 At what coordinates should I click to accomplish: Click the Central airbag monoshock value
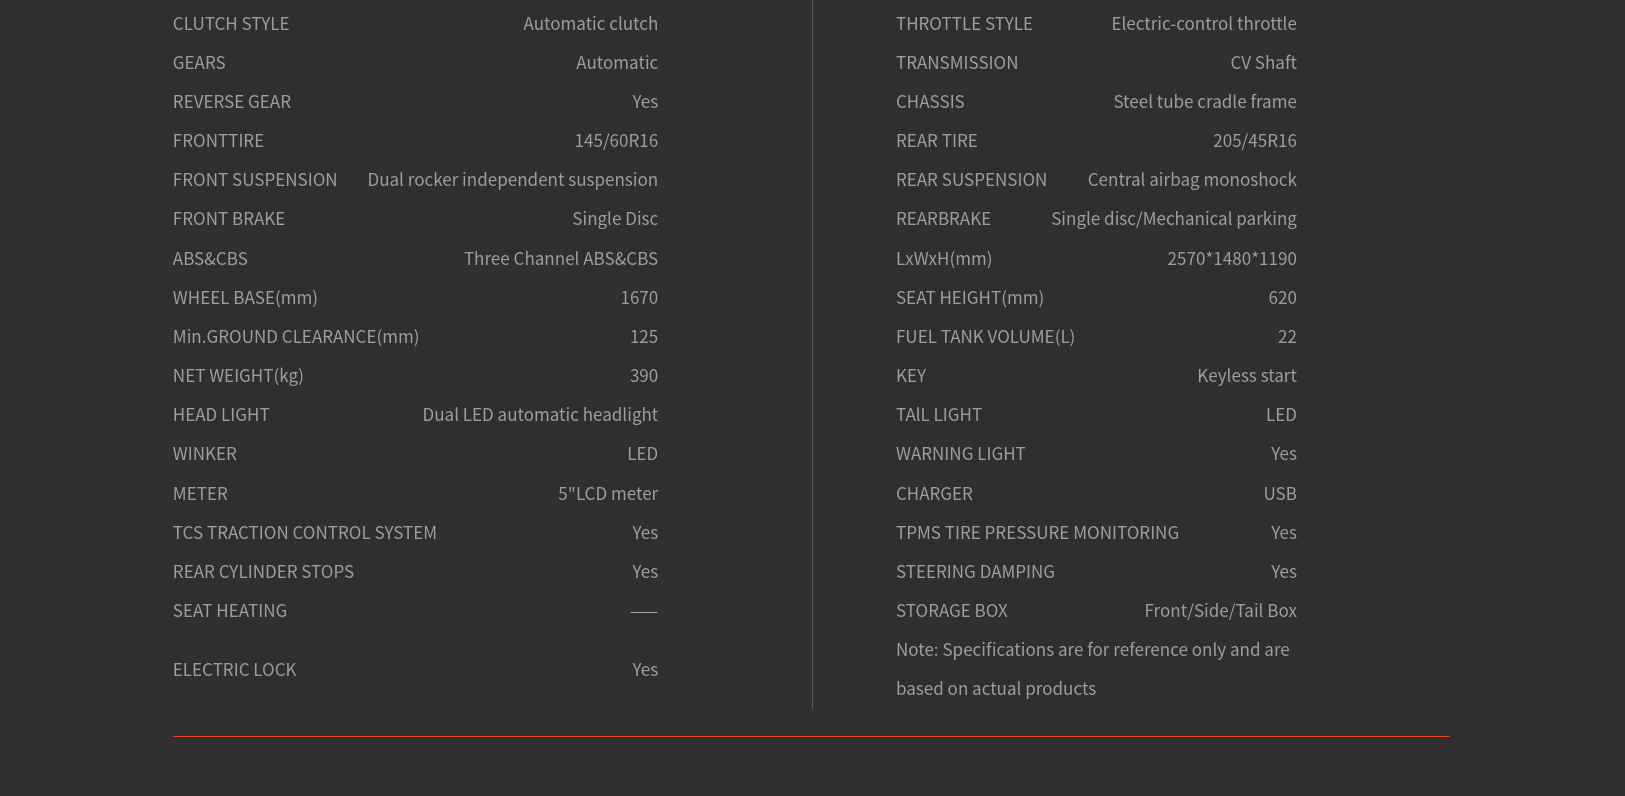[1192, 180]
